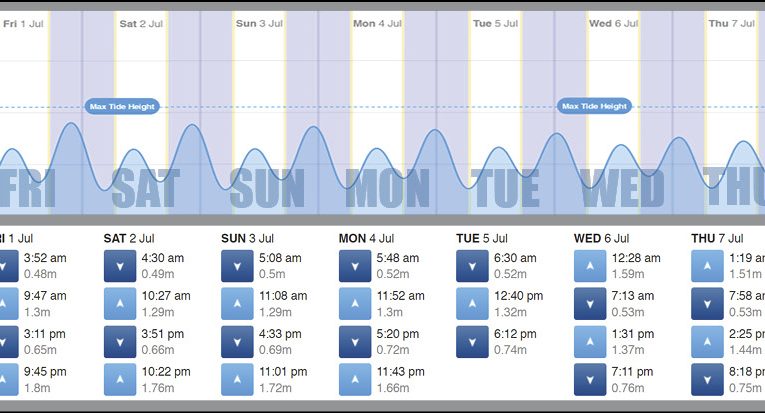Image resolution: width=765 pixels, height=413 pixels.
Task: Select the 'Mon 4 Jul' header atop the chart
Action: click(377, 23)
